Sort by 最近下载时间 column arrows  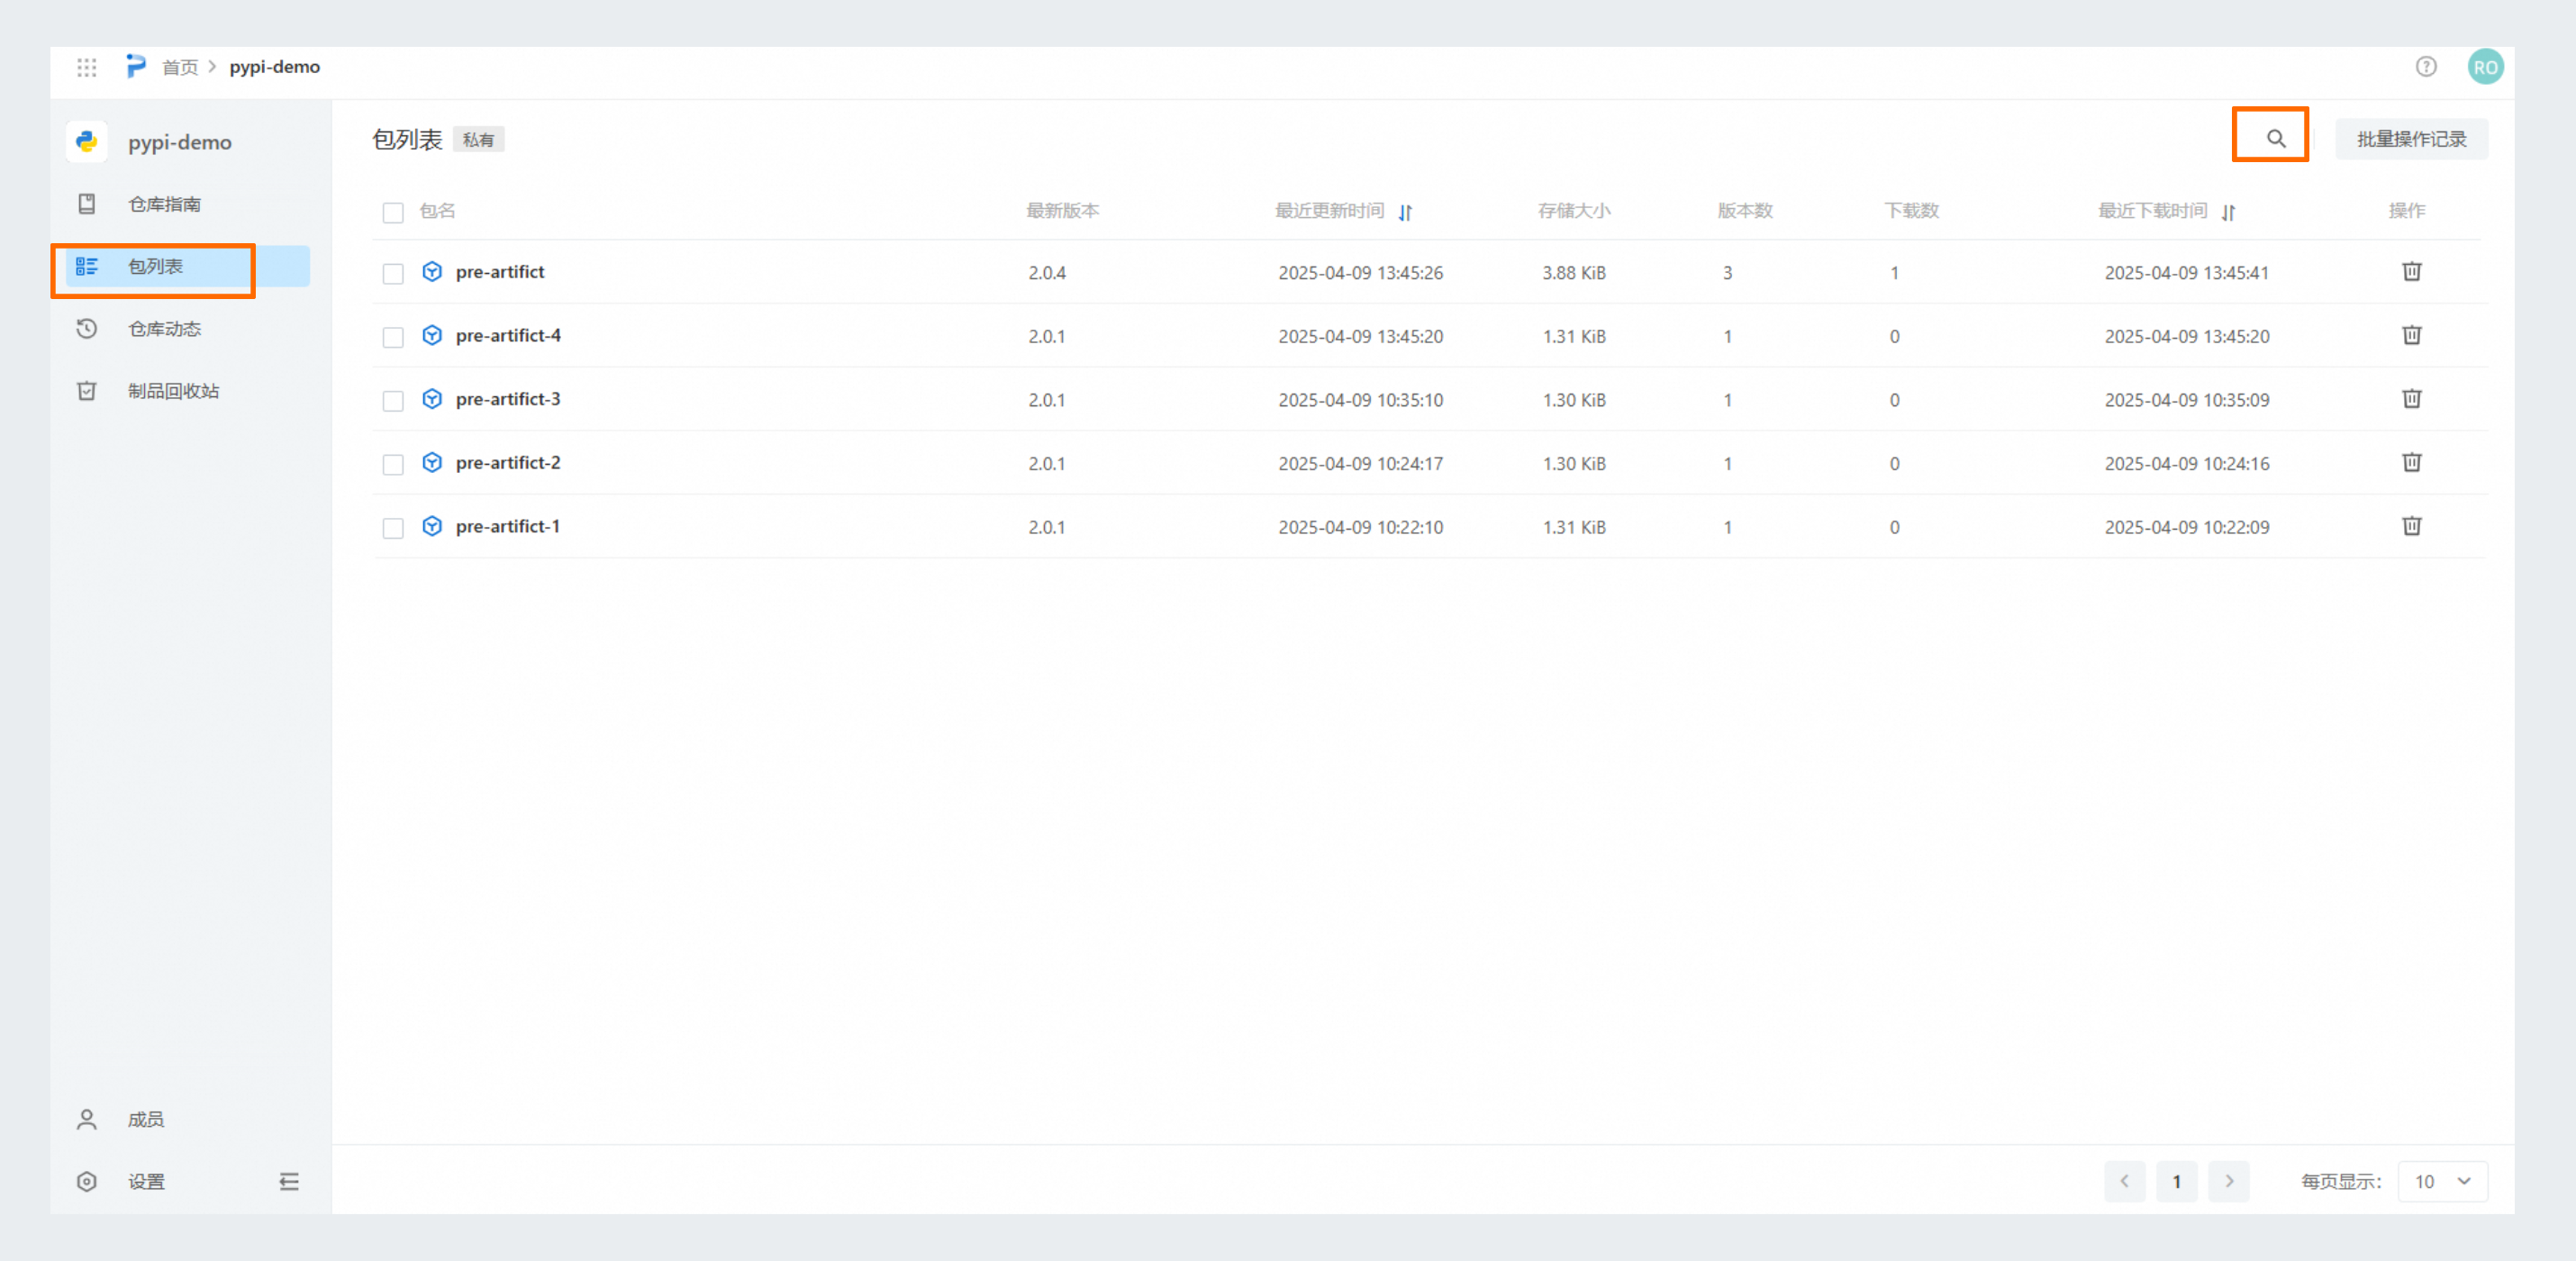tap(2228, 212)
